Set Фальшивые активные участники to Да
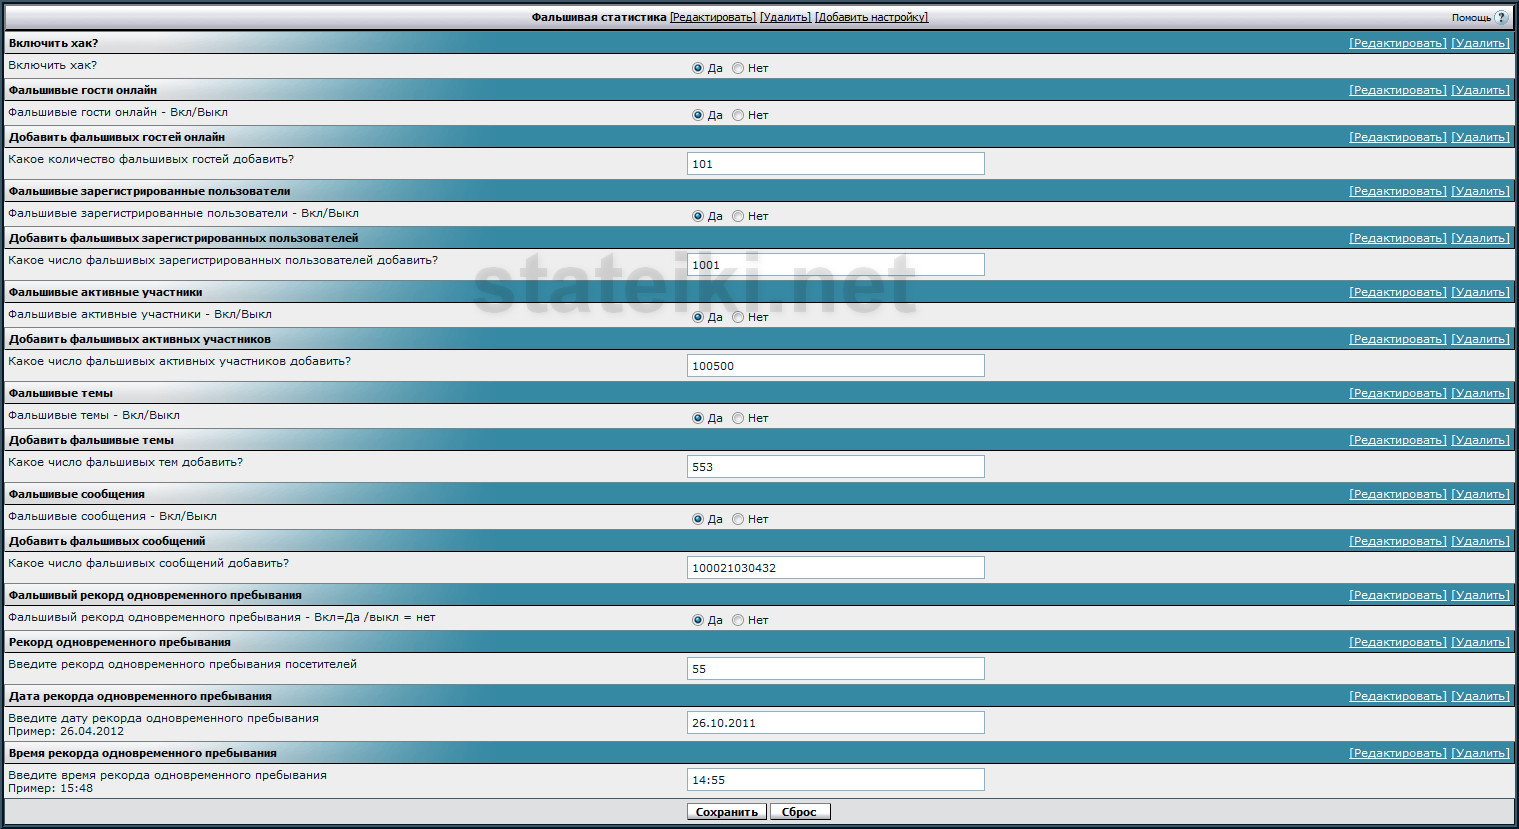1519x829 pixels. tap(698, 317)
